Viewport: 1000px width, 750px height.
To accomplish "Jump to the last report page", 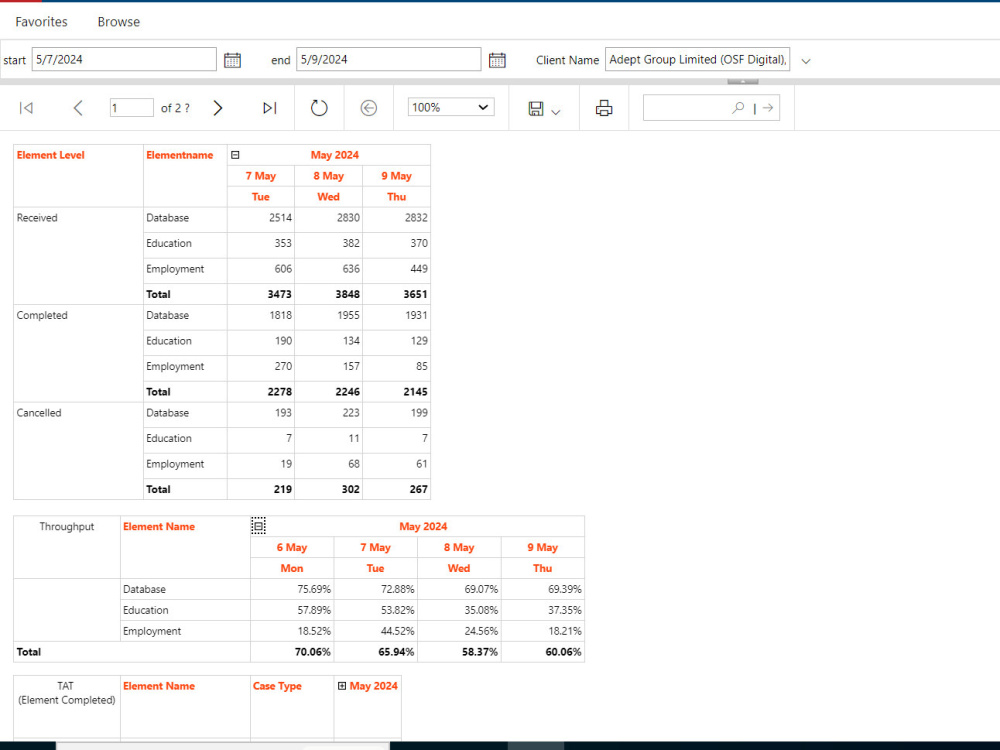I will 270,108.
